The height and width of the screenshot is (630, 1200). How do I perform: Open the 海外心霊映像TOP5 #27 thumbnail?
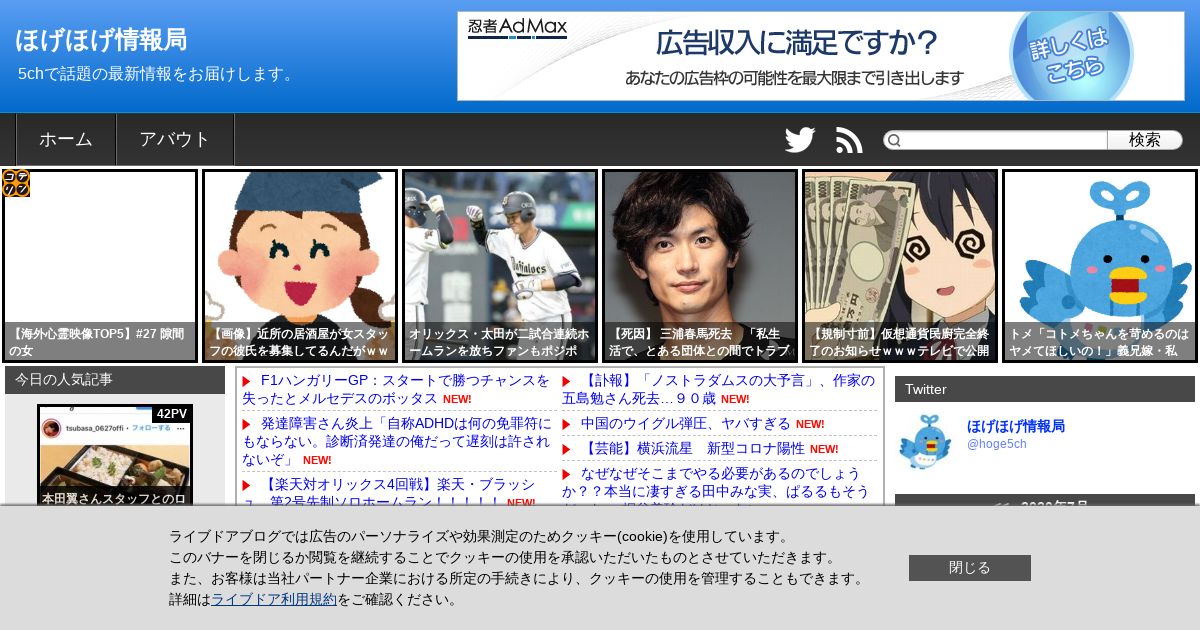(100, 266)
